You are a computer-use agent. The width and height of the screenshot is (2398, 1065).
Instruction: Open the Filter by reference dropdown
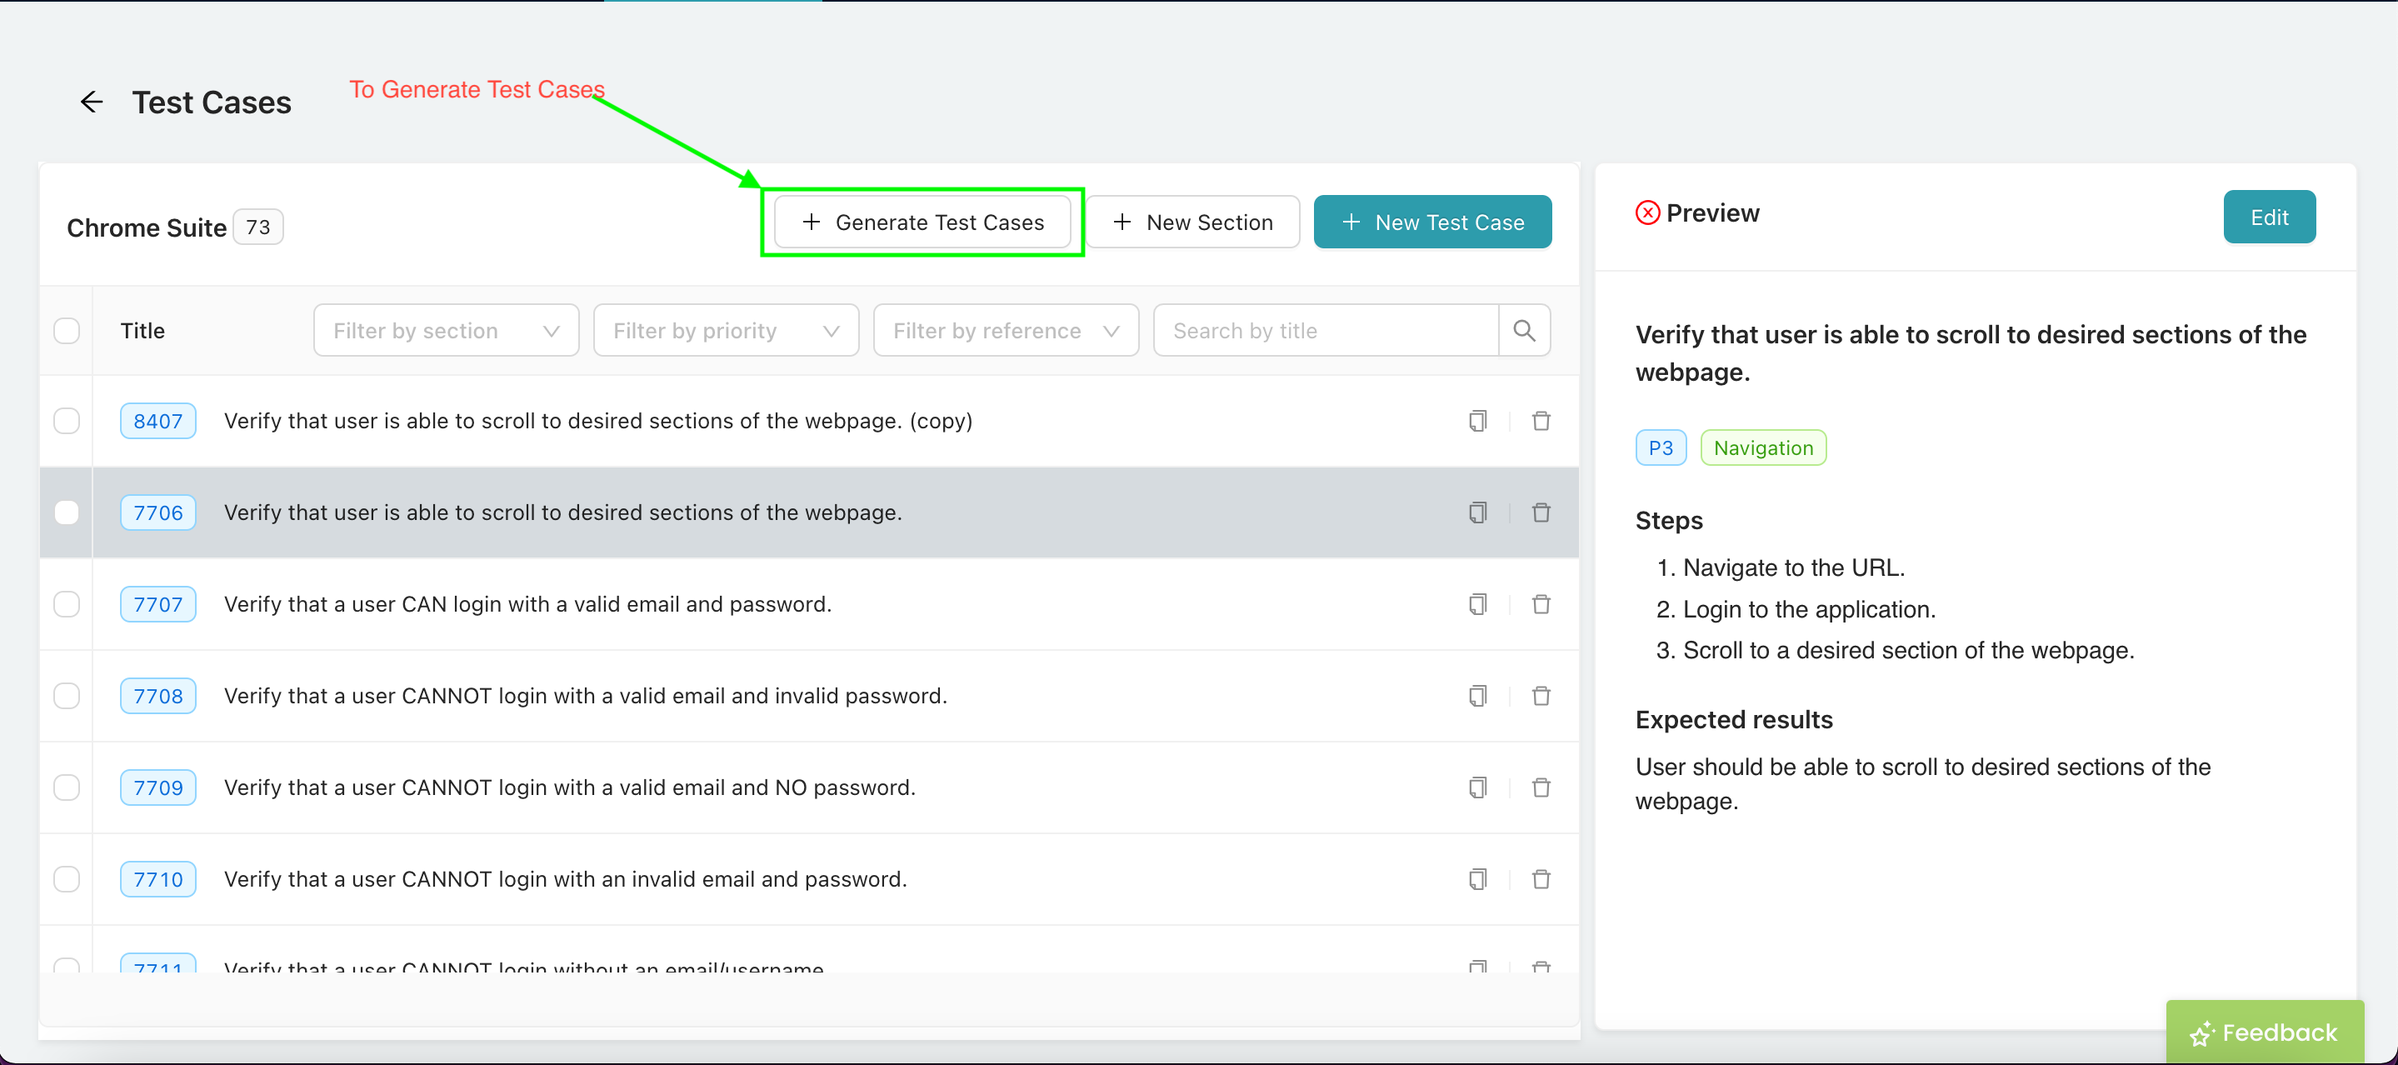tap(1006, 331)
